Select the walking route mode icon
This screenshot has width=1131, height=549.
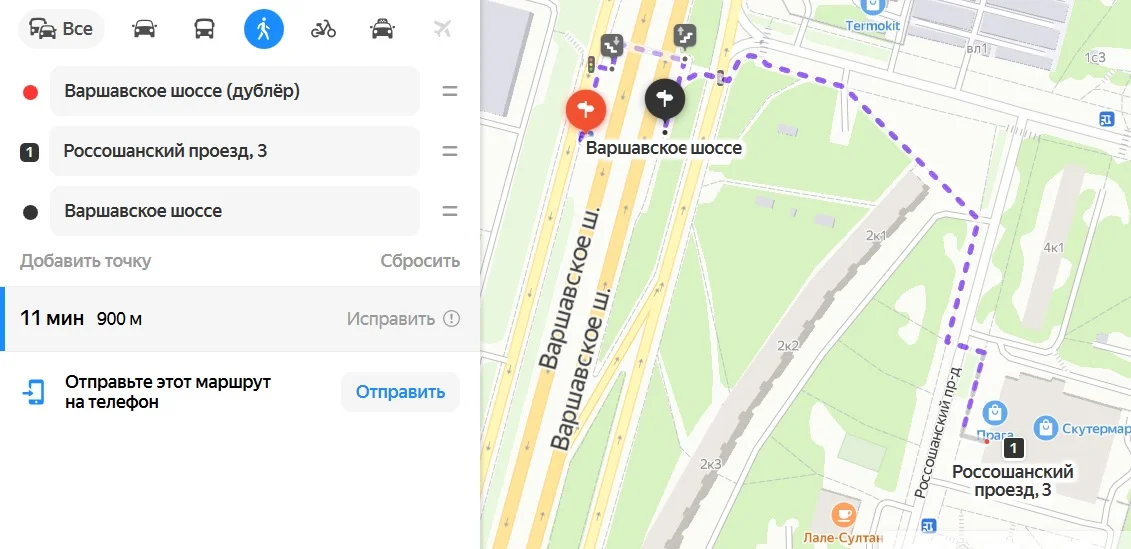point(264,30)
